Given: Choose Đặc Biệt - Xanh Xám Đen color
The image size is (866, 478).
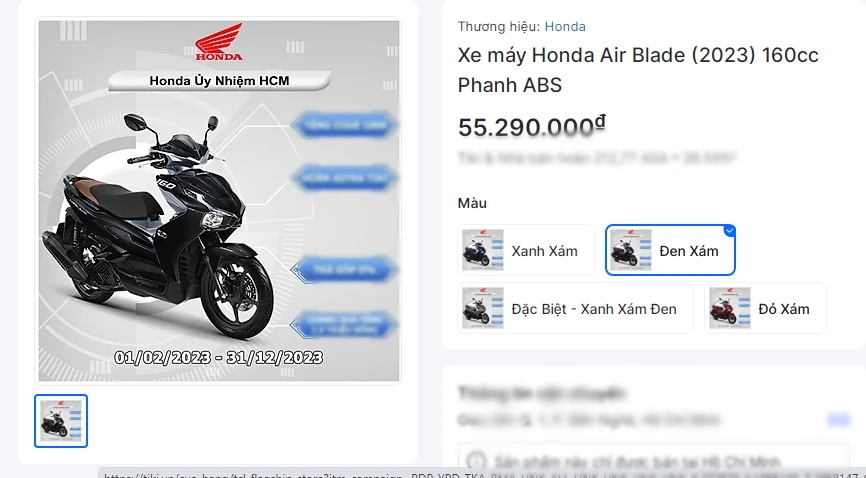Looking at the screenshot, I should click(x=575, y=308).
